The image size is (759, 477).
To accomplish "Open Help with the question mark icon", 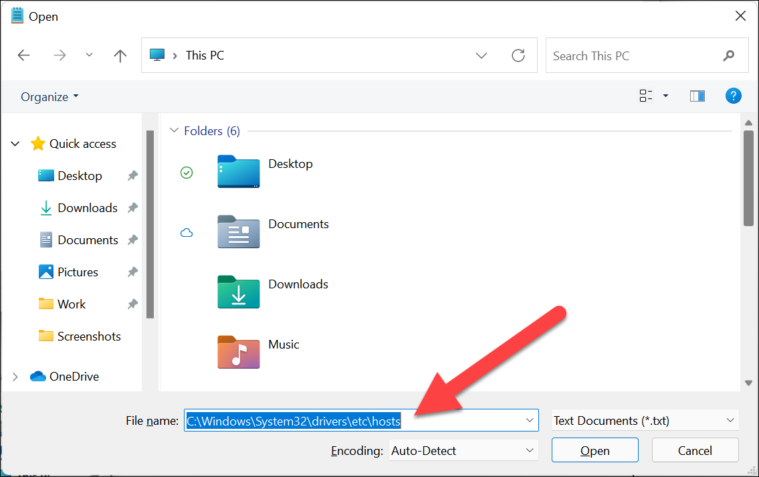I will pos(733,95).
